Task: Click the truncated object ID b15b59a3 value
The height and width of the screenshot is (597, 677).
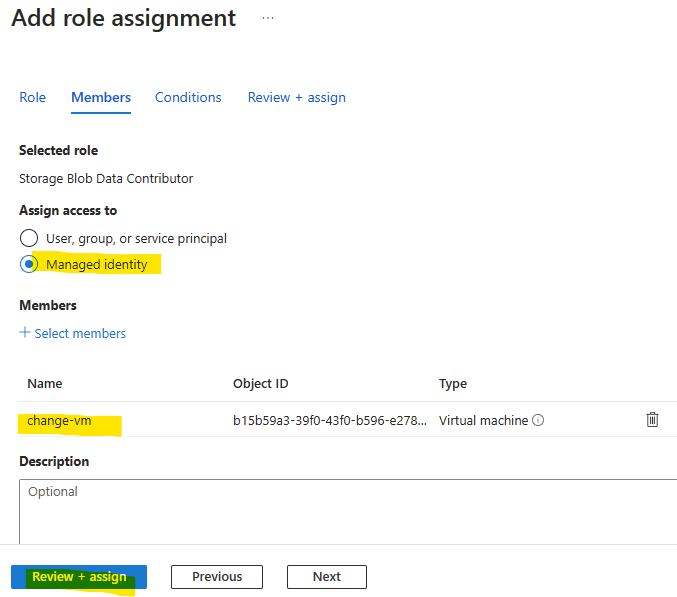Action: [x=330, y=420]
